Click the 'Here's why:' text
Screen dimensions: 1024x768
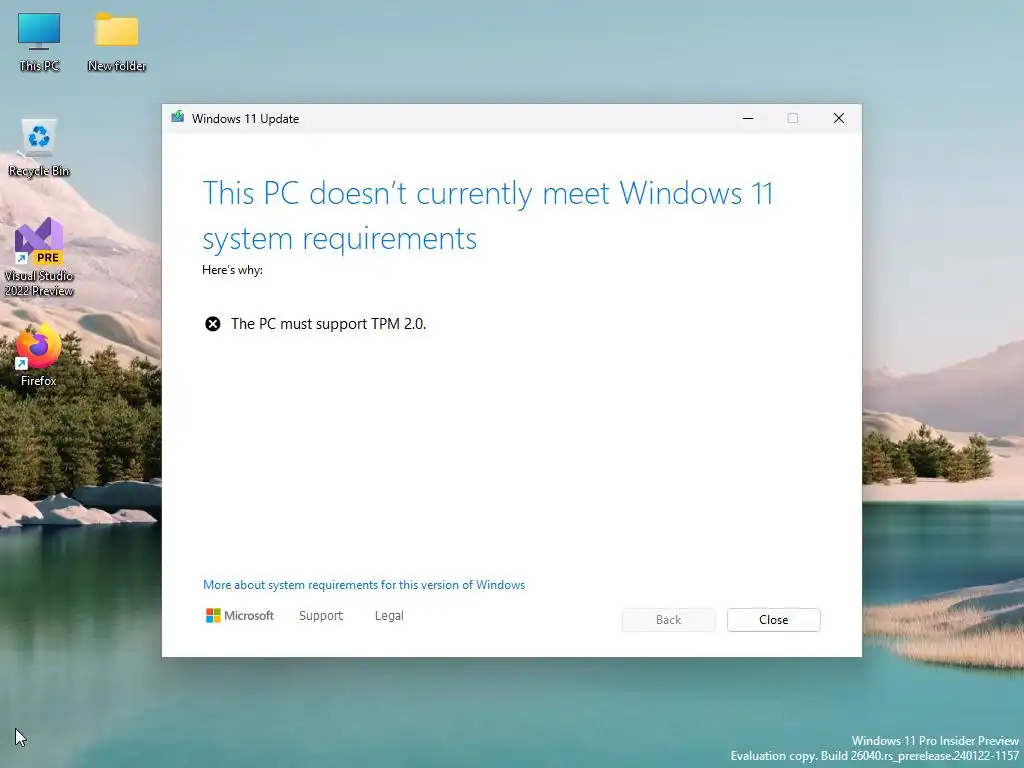(x=232, y=270)
